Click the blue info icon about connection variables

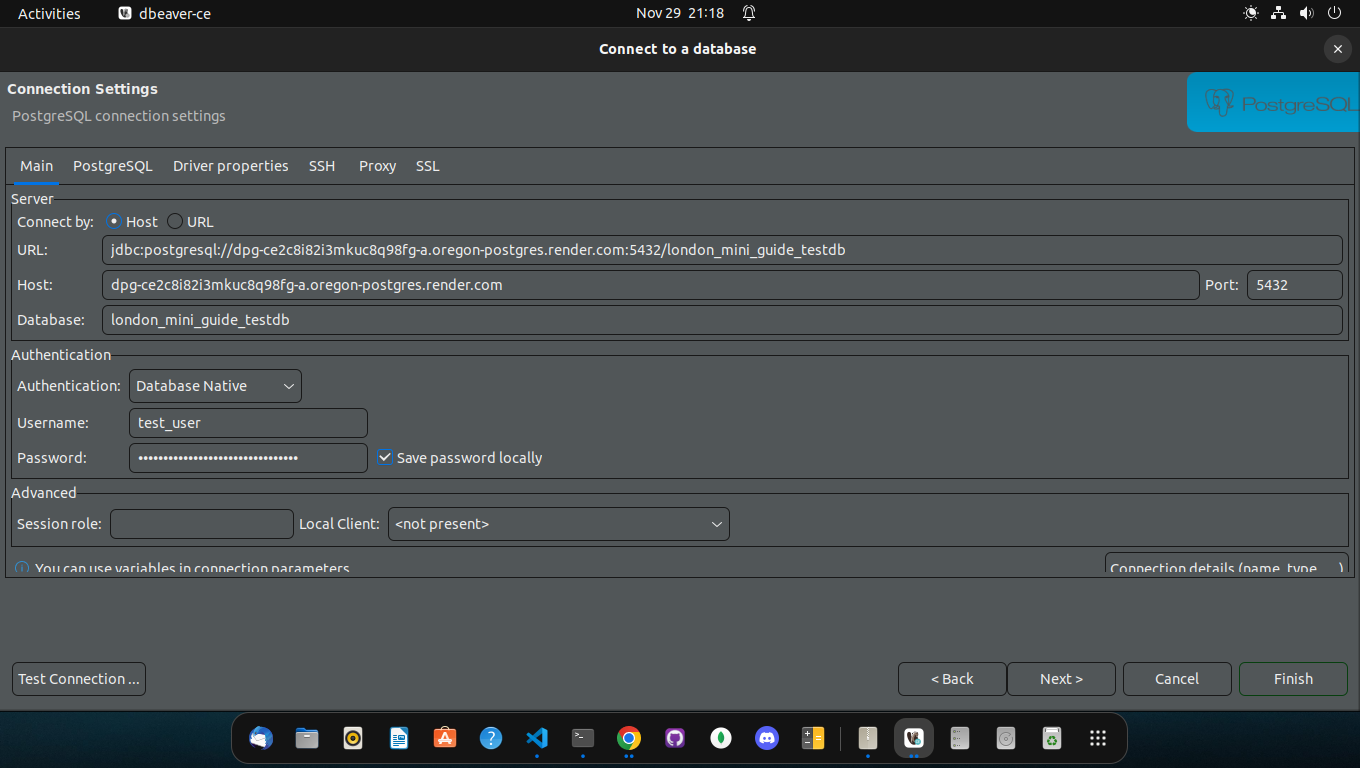tap(21, 568)
